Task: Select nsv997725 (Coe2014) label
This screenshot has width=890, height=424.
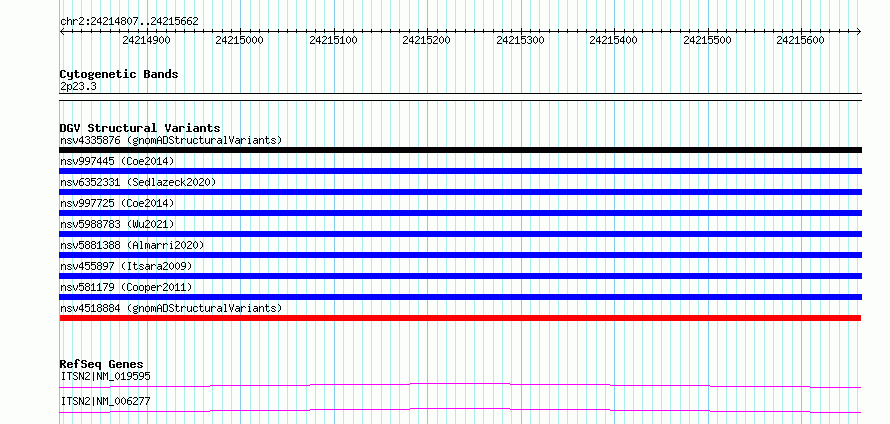Action: point(117,203)
